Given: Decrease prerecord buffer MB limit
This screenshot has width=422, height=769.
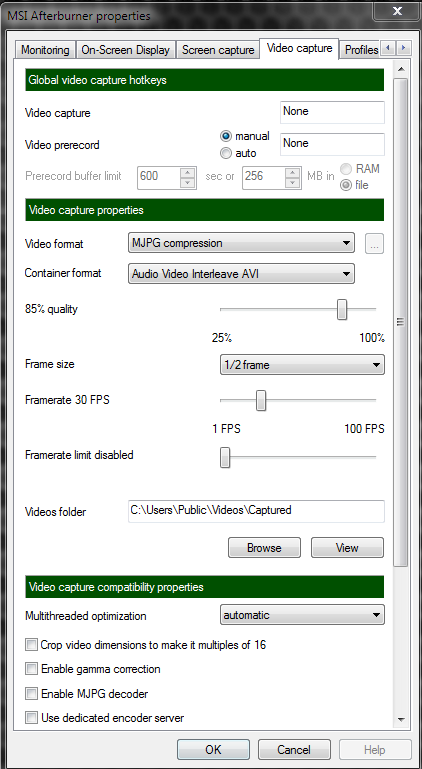Looking at the screenshot, I should [x=293, y=182].
